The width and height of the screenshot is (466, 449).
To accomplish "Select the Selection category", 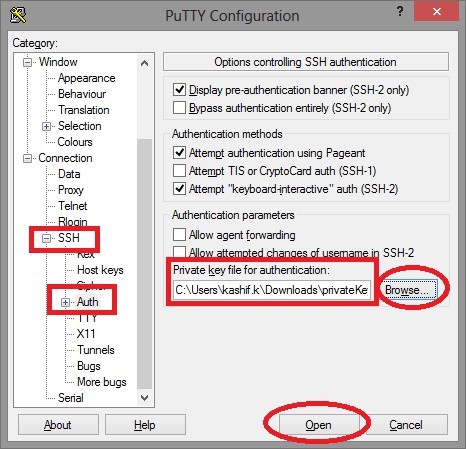I will pyautogui.click(x=80, y=126).
